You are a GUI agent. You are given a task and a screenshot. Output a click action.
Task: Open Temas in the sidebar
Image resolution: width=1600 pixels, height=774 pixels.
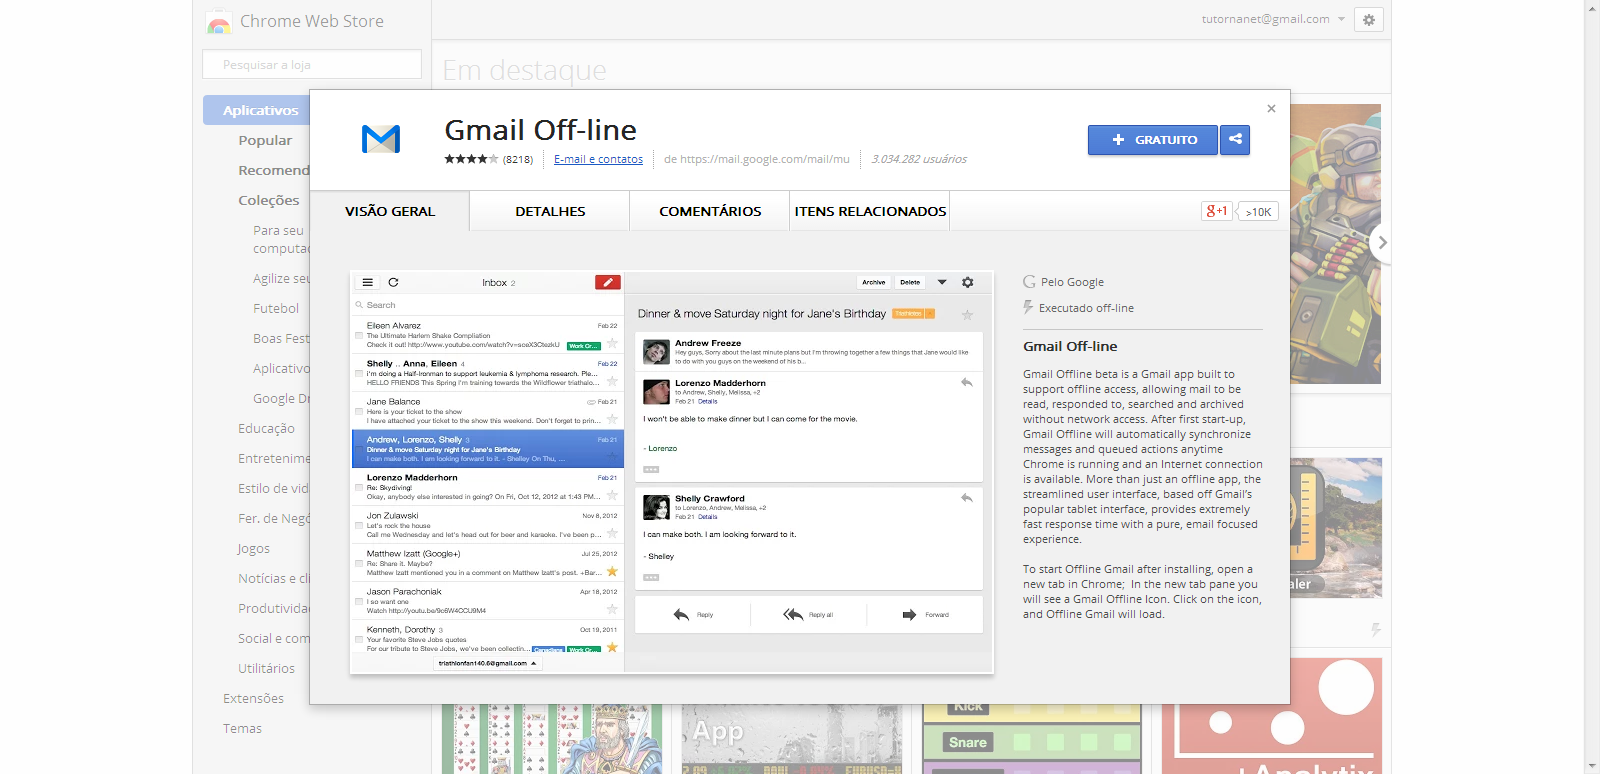coord(242,728)
